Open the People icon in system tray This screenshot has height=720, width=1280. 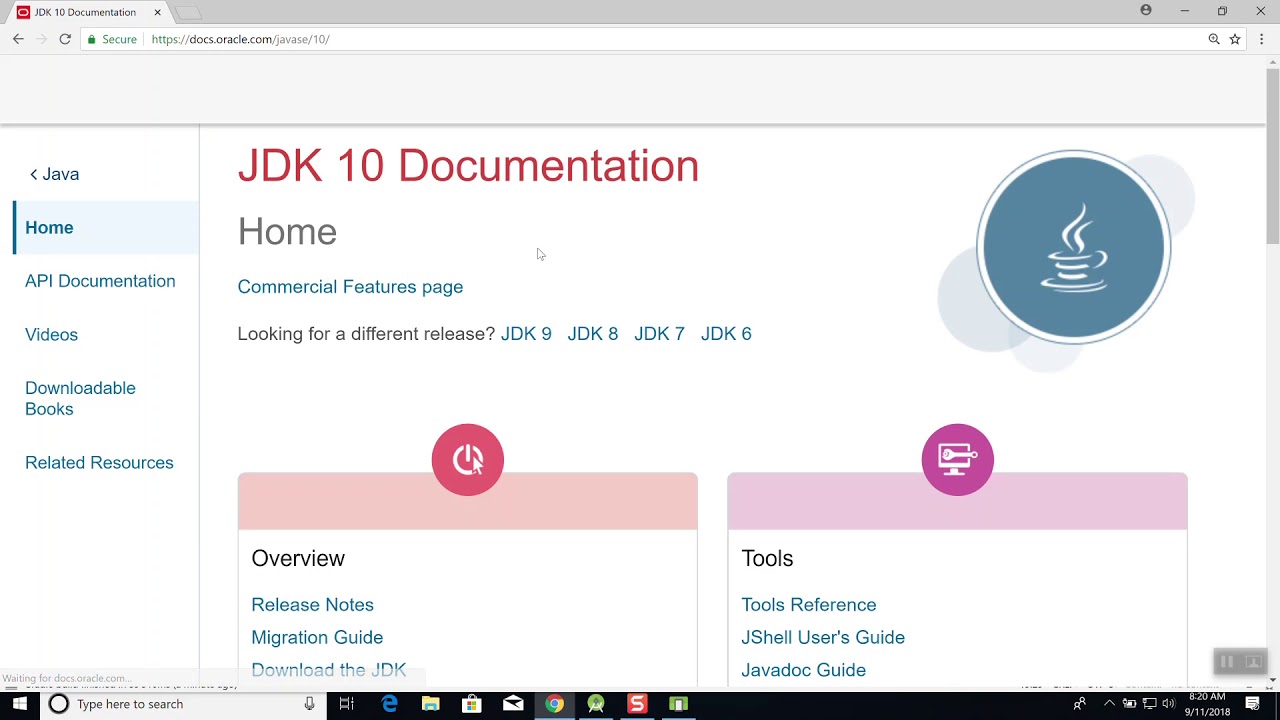pos(1079,704)
